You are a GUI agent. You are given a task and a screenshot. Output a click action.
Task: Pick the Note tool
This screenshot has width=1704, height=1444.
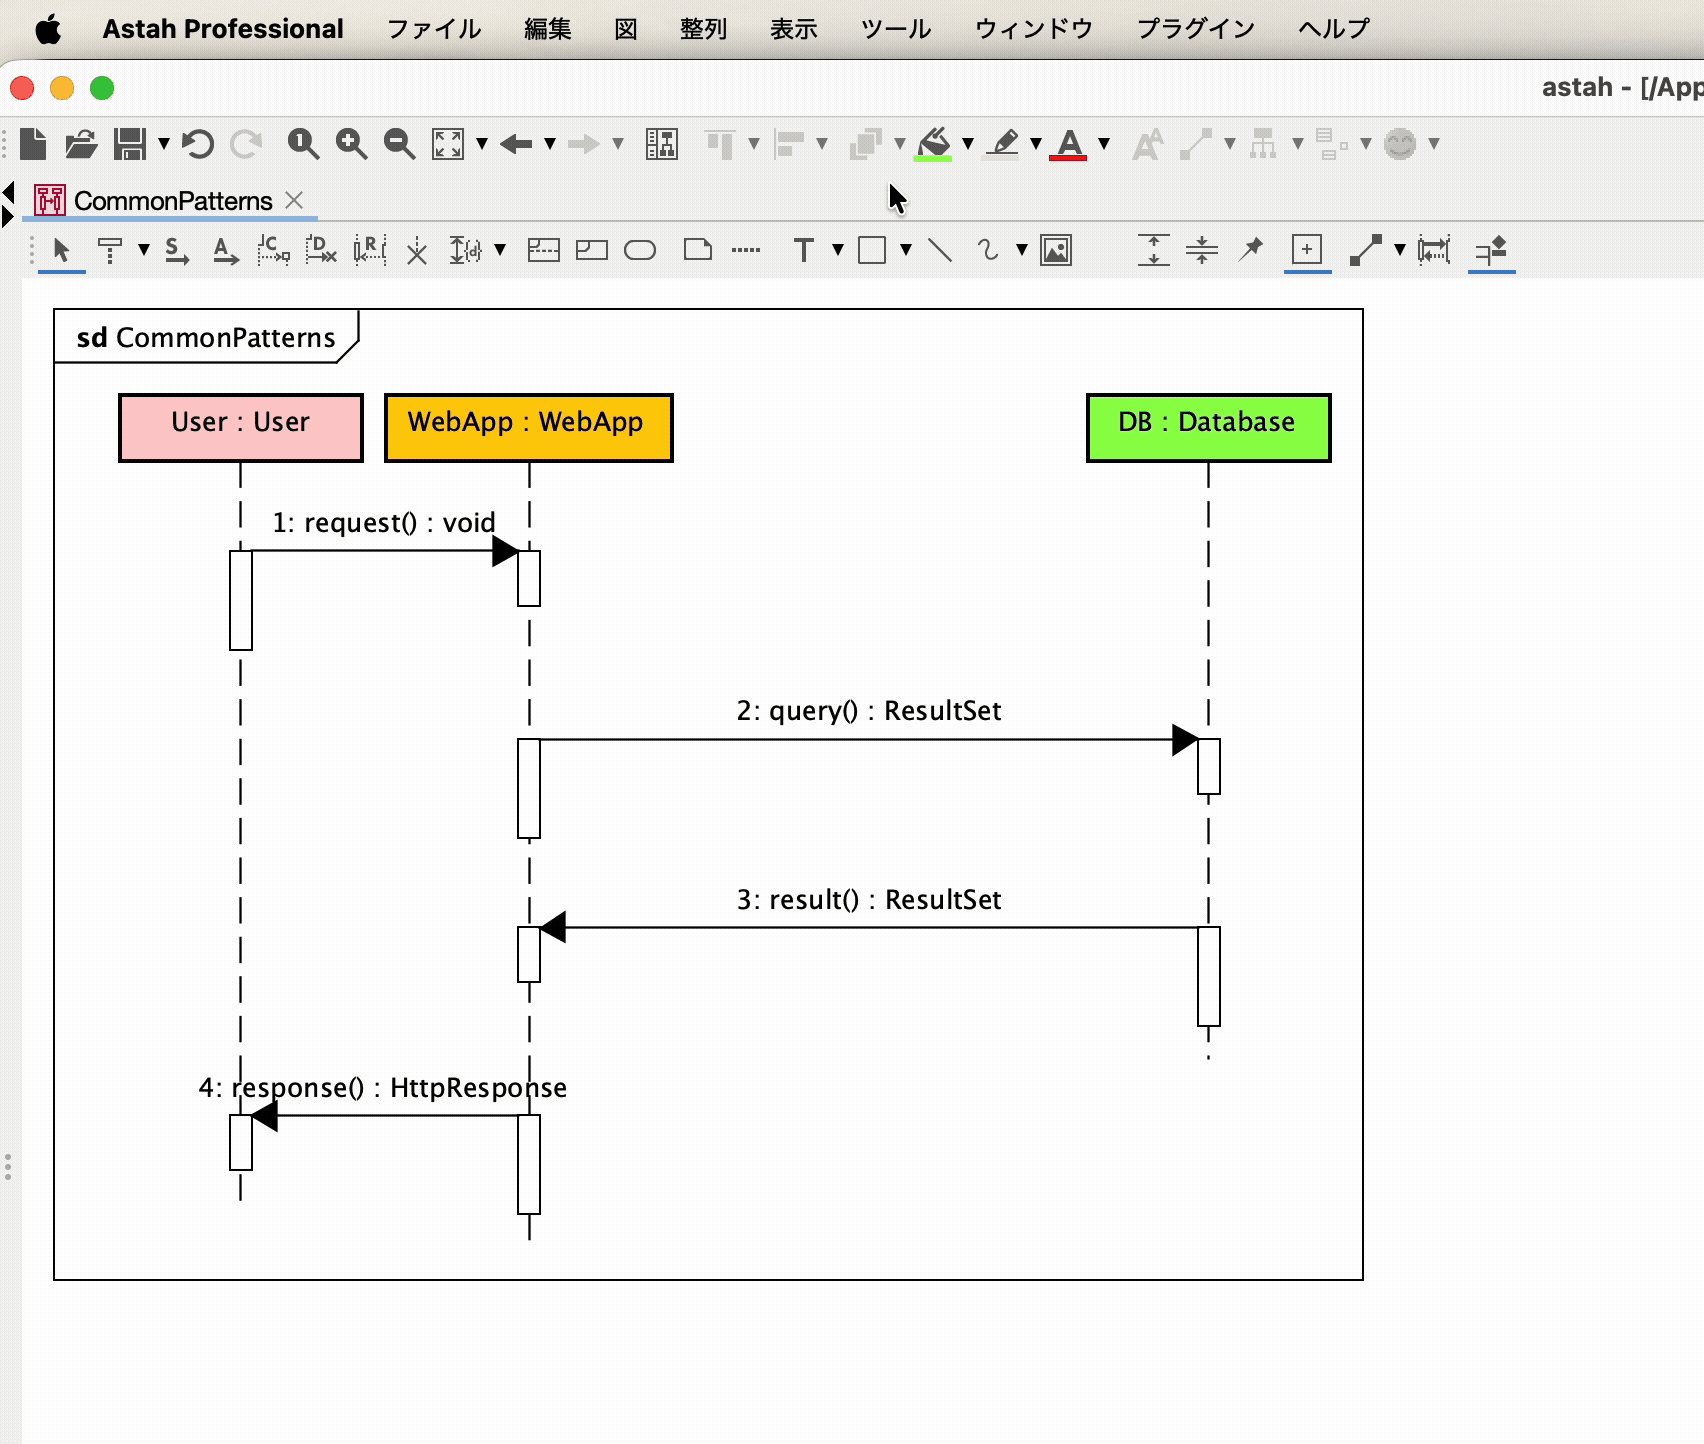(x=698, y=250)
